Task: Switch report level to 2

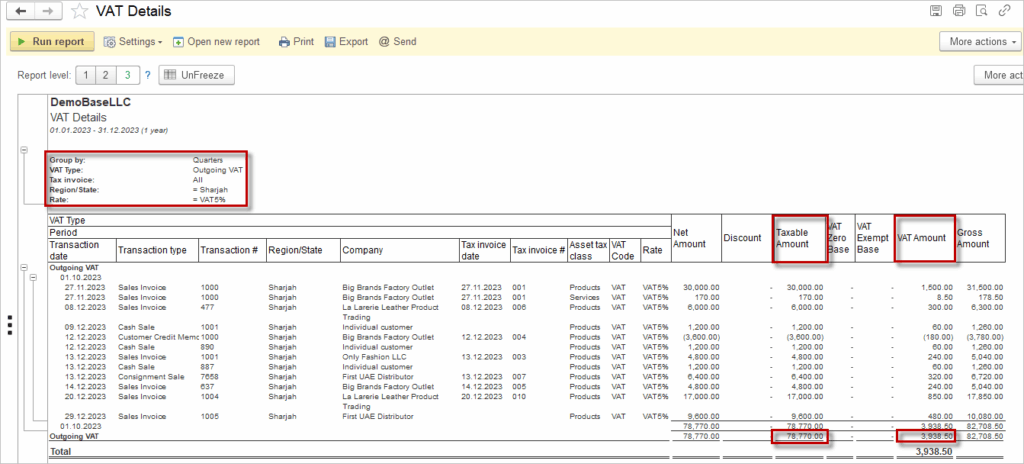Action: (x=106, y=75)
